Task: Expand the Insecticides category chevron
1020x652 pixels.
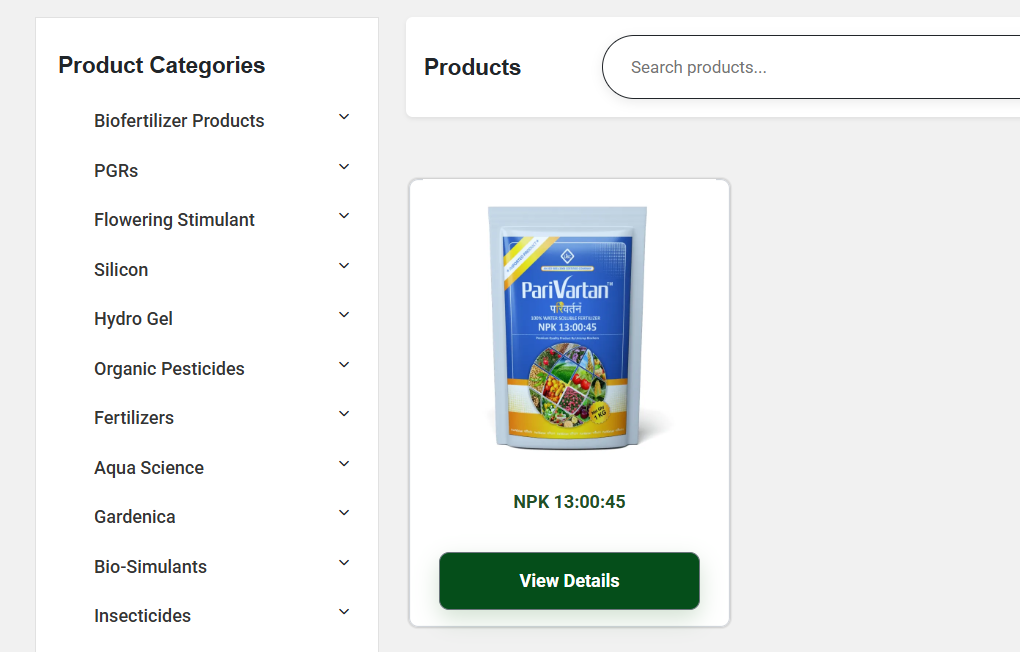Action: tap(344, 612)
